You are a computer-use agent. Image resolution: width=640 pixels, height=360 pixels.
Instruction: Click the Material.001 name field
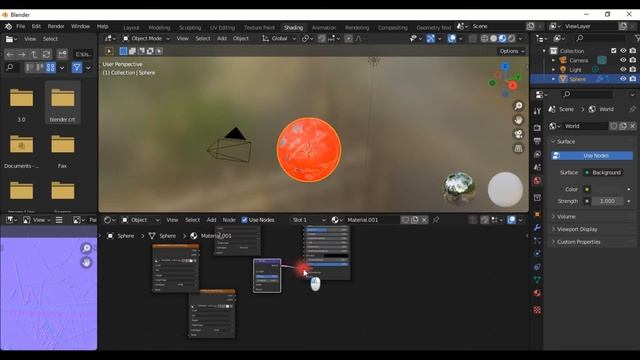(372, 220)
